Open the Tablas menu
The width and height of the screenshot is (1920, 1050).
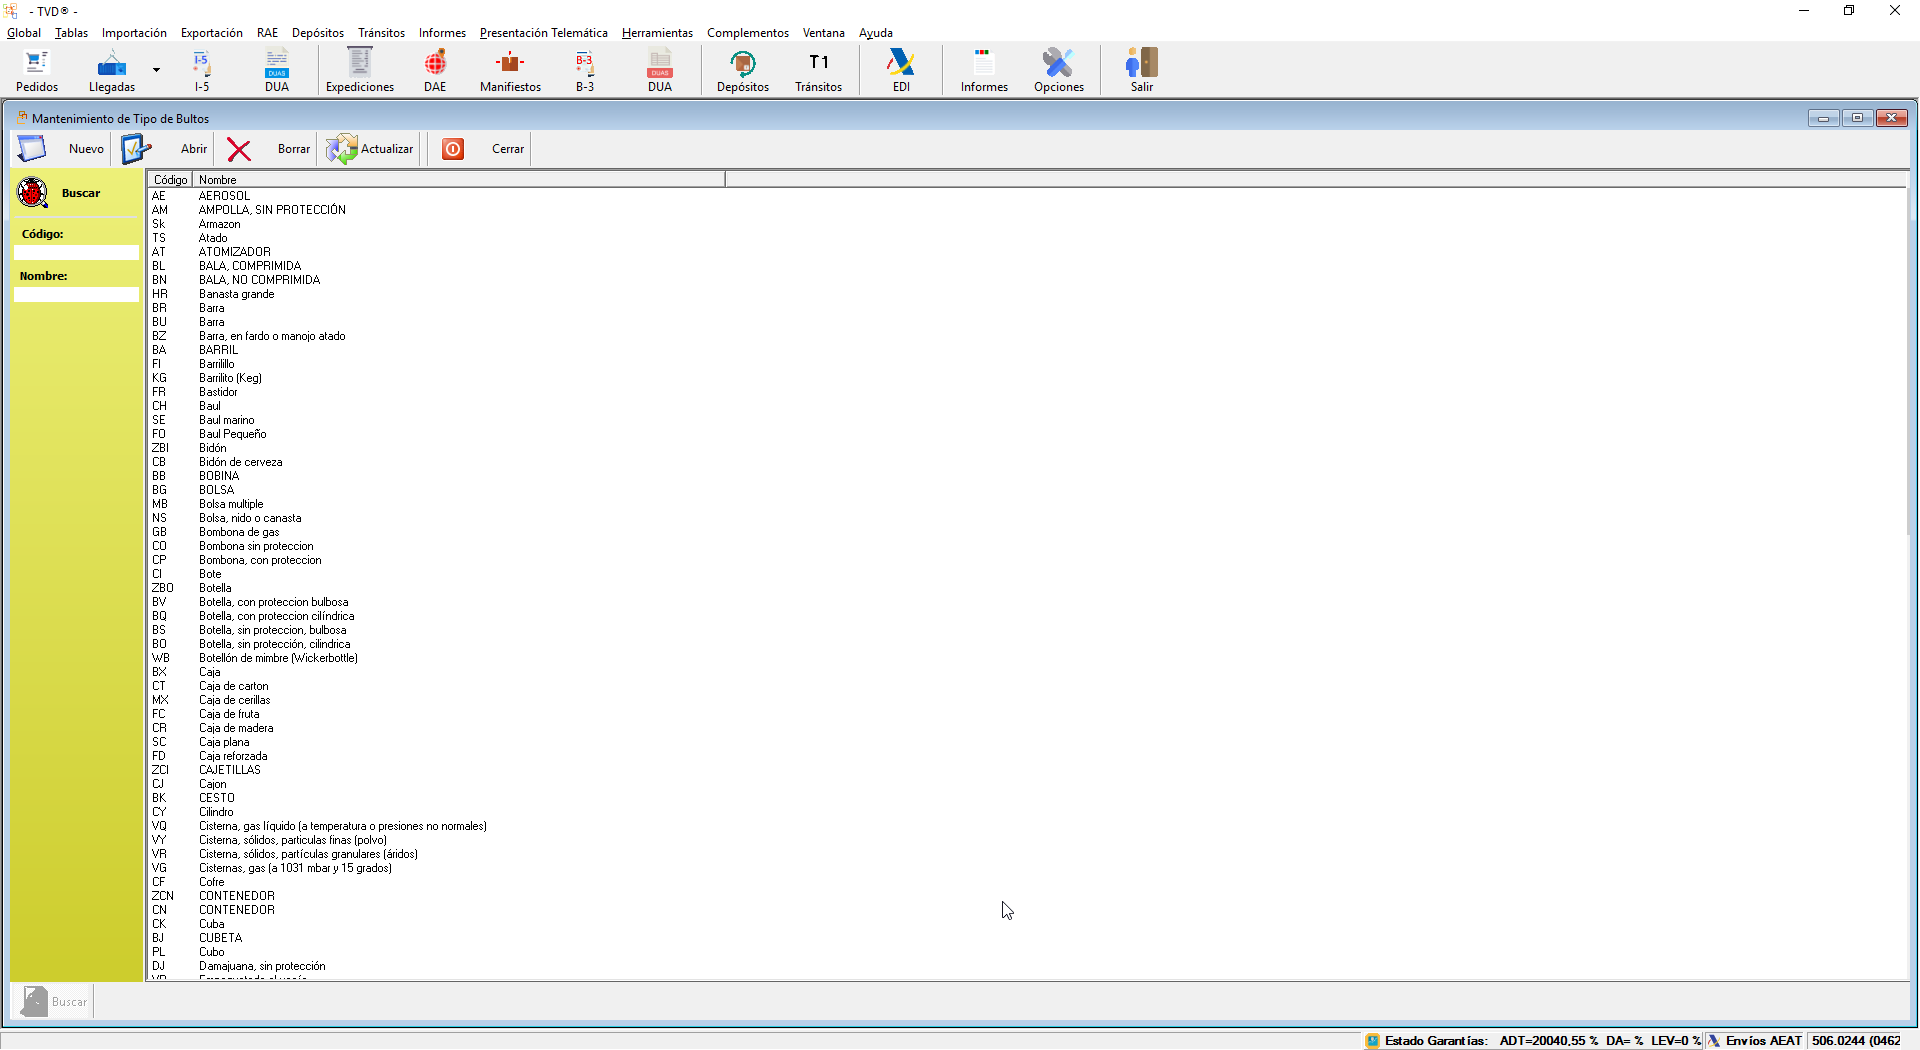pos(71,33)
